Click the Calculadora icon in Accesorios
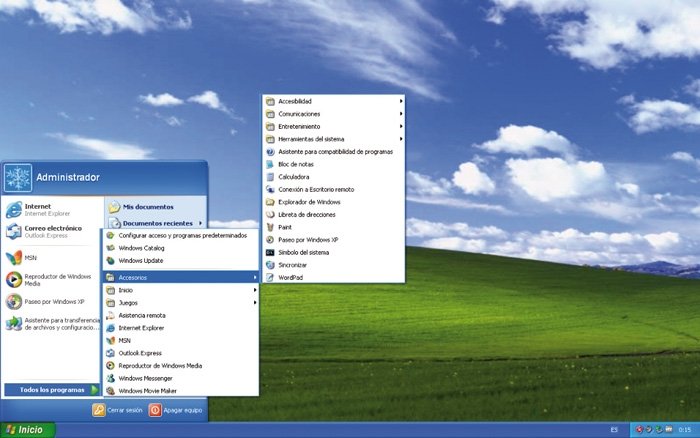Viewport: 700px width, 438px height. click(270, 177)
